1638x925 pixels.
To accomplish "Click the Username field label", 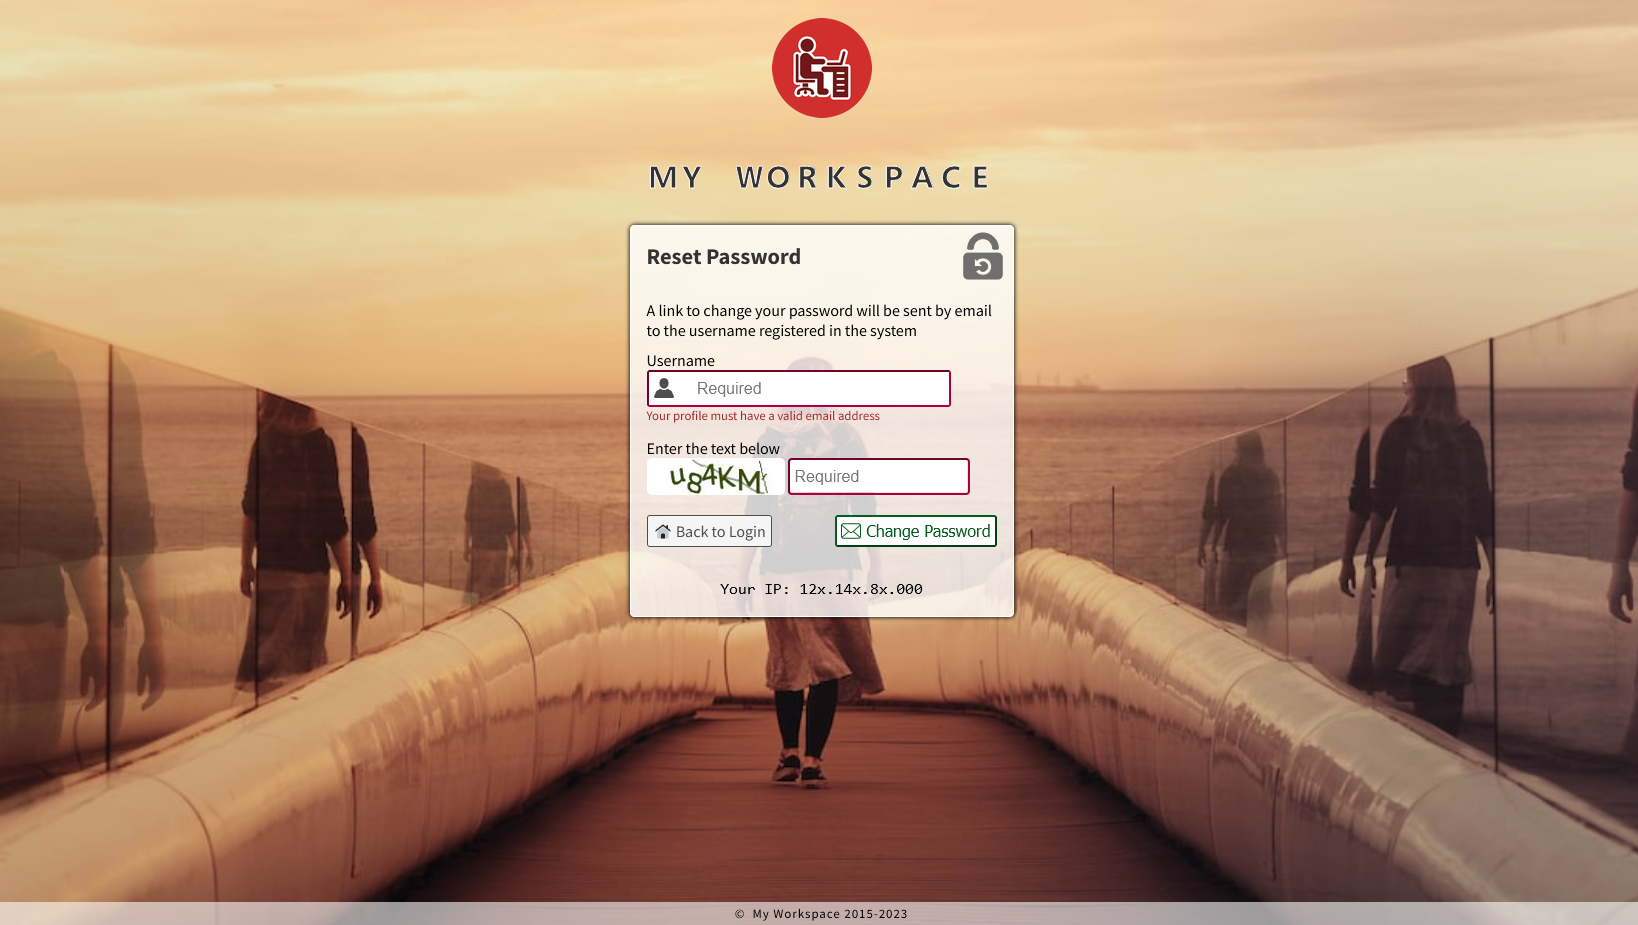I will coord(681,360).
